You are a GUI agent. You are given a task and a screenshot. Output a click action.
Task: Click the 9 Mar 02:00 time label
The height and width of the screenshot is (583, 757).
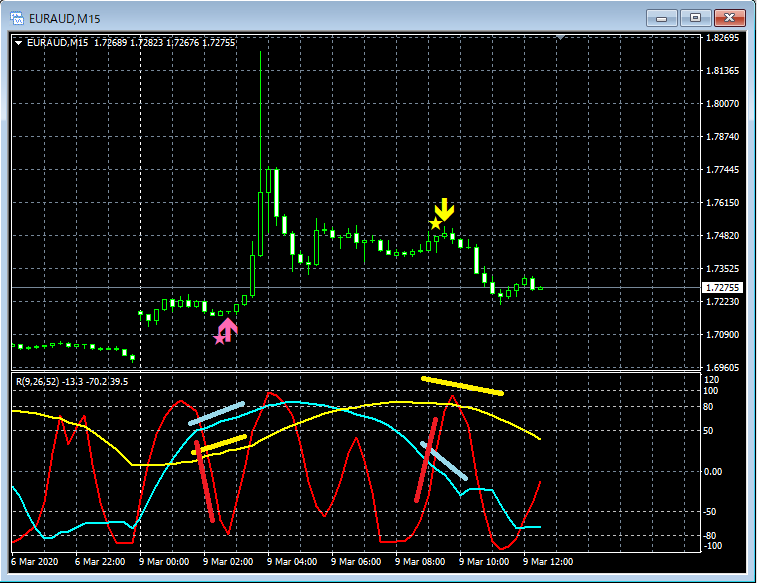[228, 562]
